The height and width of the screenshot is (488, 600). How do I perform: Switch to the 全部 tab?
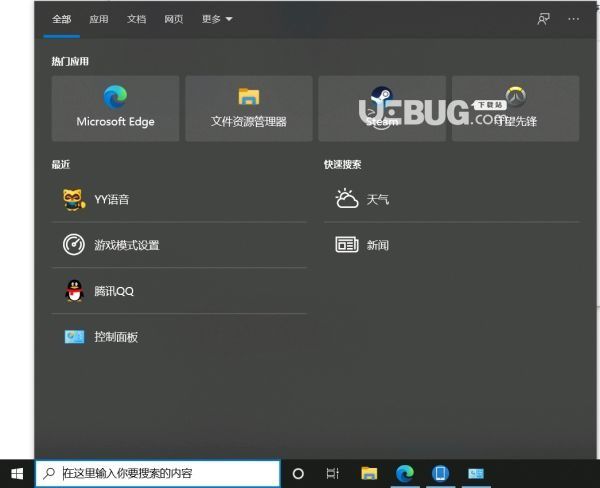(x=62, y=19)
